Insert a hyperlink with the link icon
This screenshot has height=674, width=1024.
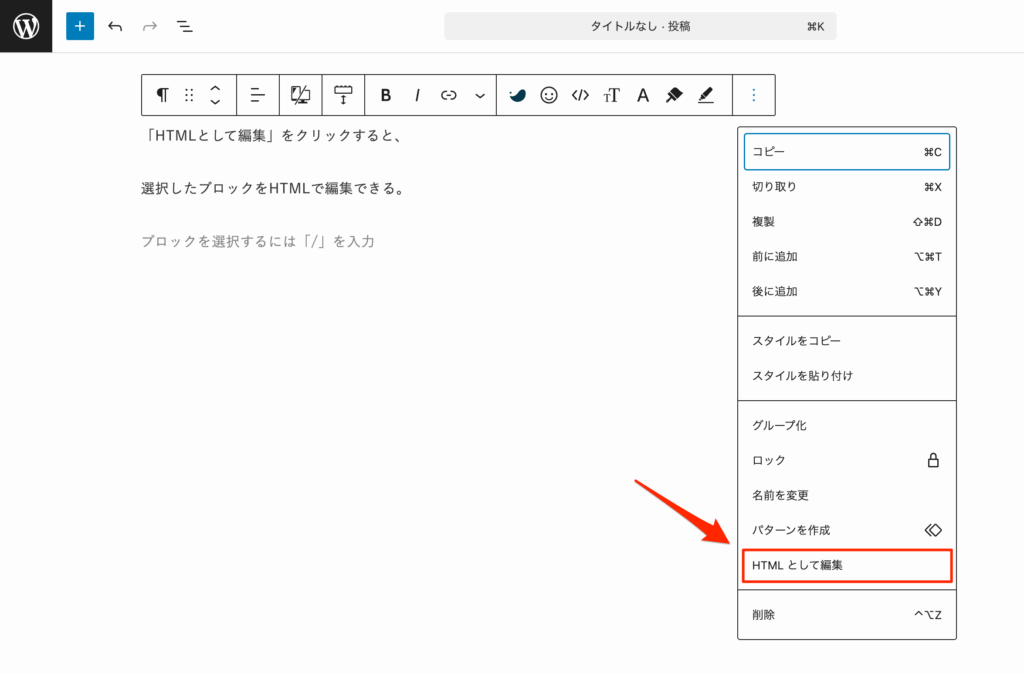point(447,94)
